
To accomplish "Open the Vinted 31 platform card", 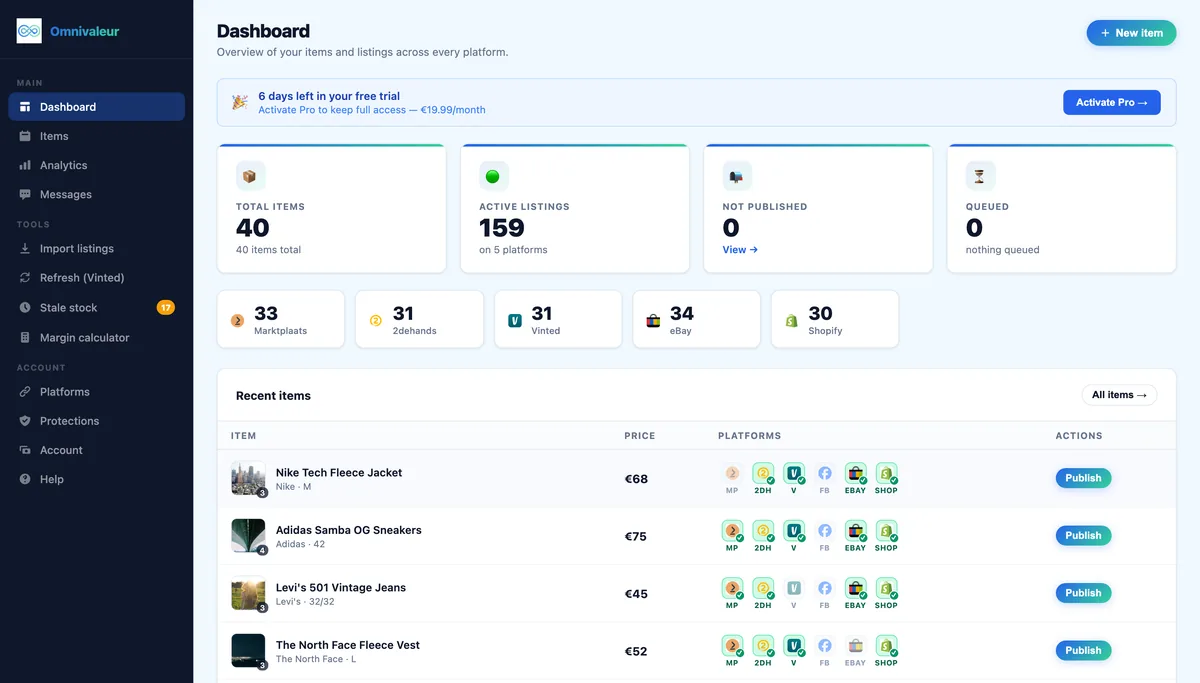I will [x=558, y=320].
